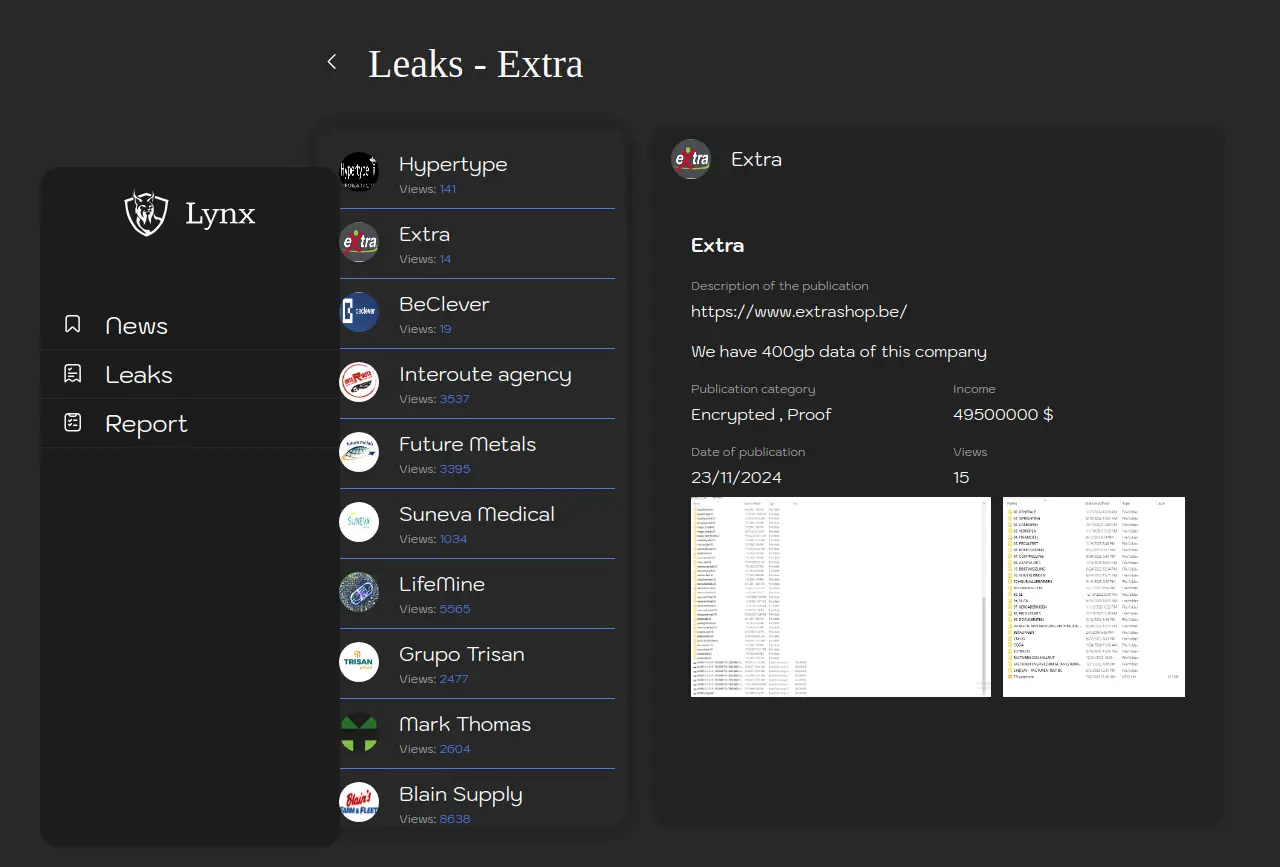
Task: Click the Grupo Trisan logo avatar
Action: [x=359, y=662]
